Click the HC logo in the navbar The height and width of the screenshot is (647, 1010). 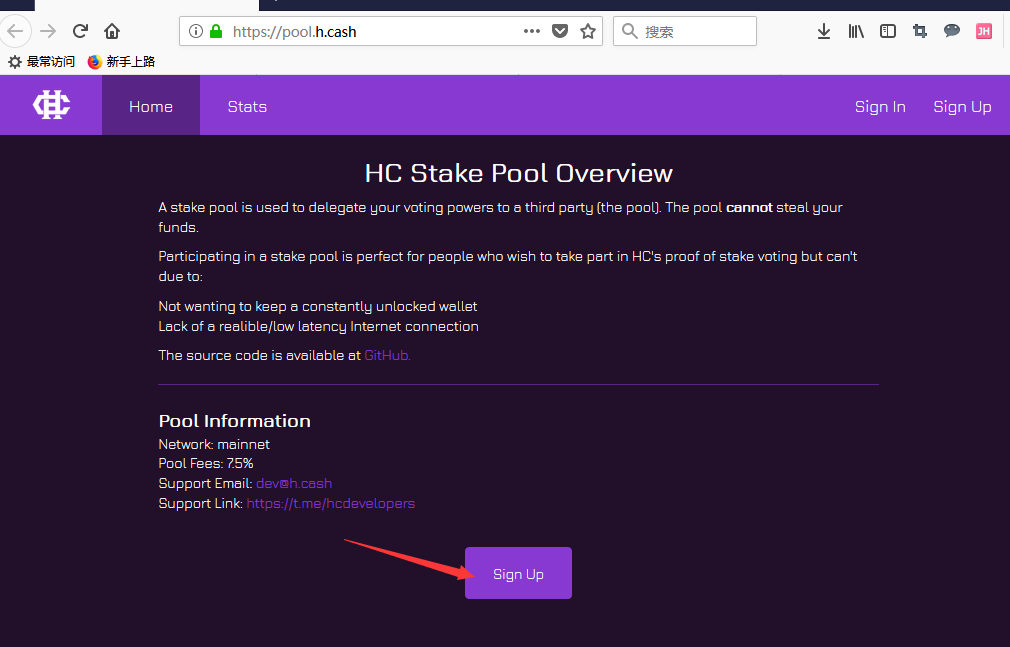[52, 105]
